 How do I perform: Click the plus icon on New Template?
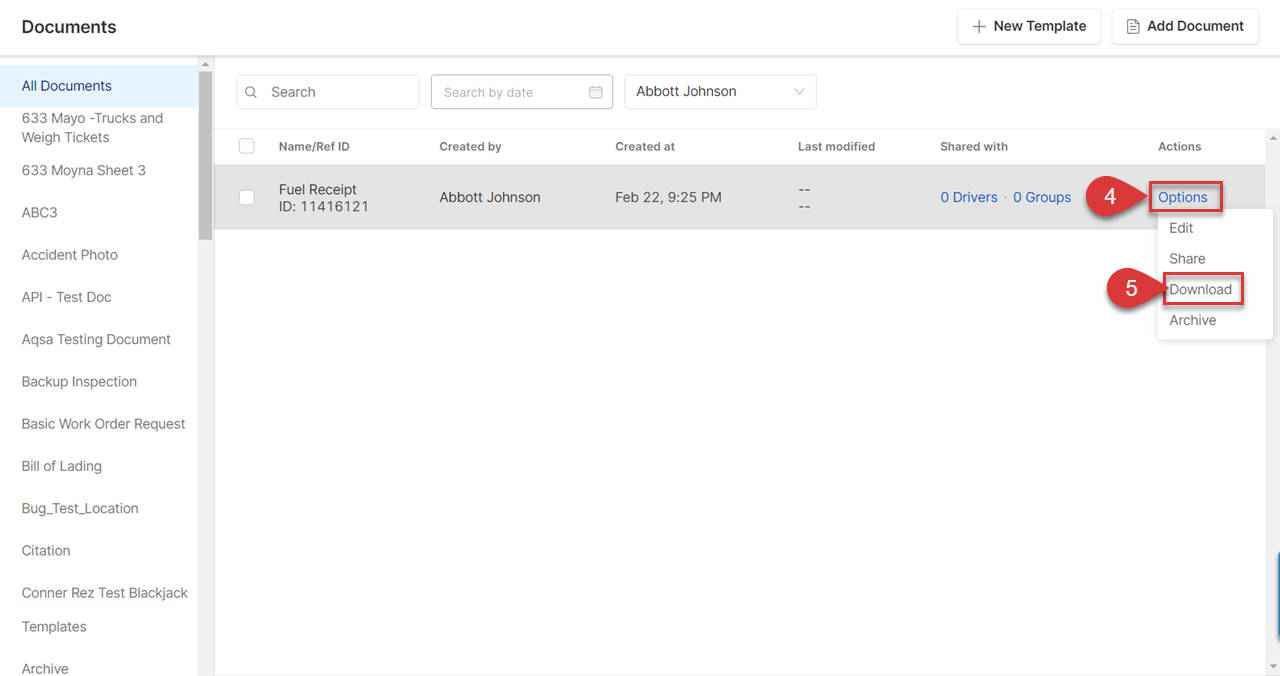(x=979, y=27)
